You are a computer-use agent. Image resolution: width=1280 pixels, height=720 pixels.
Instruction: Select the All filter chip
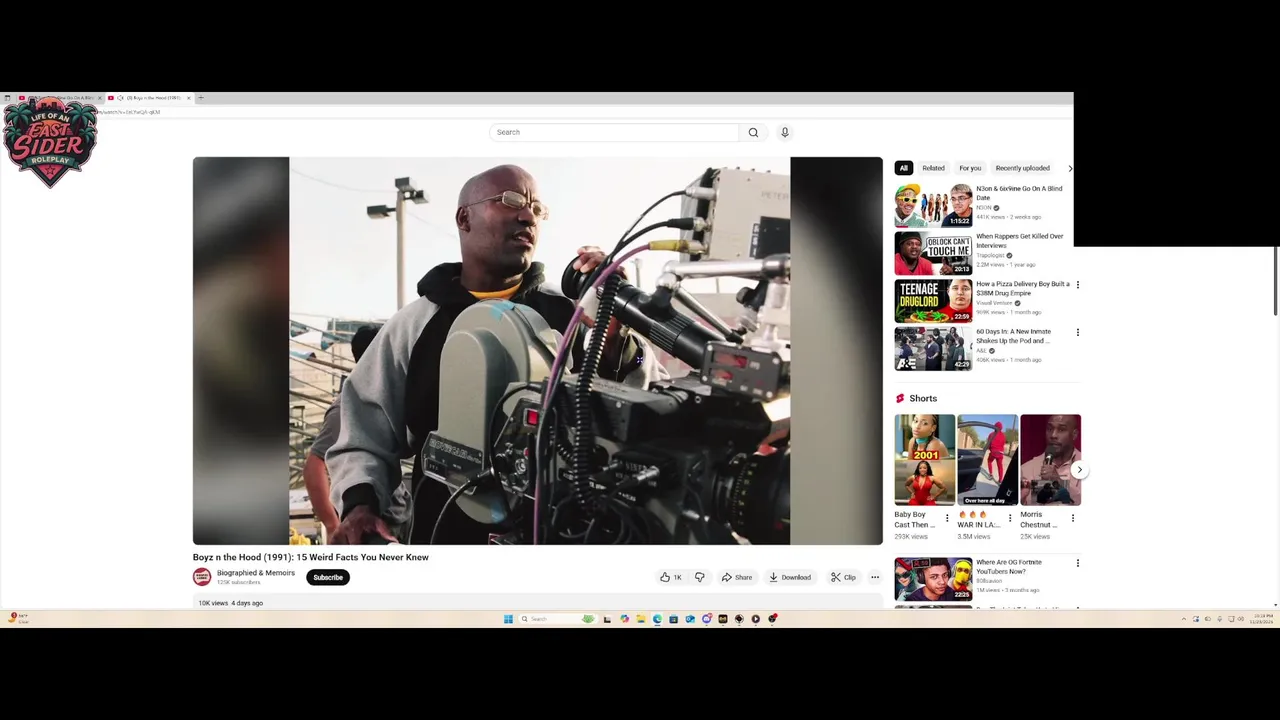pos(903,168)
